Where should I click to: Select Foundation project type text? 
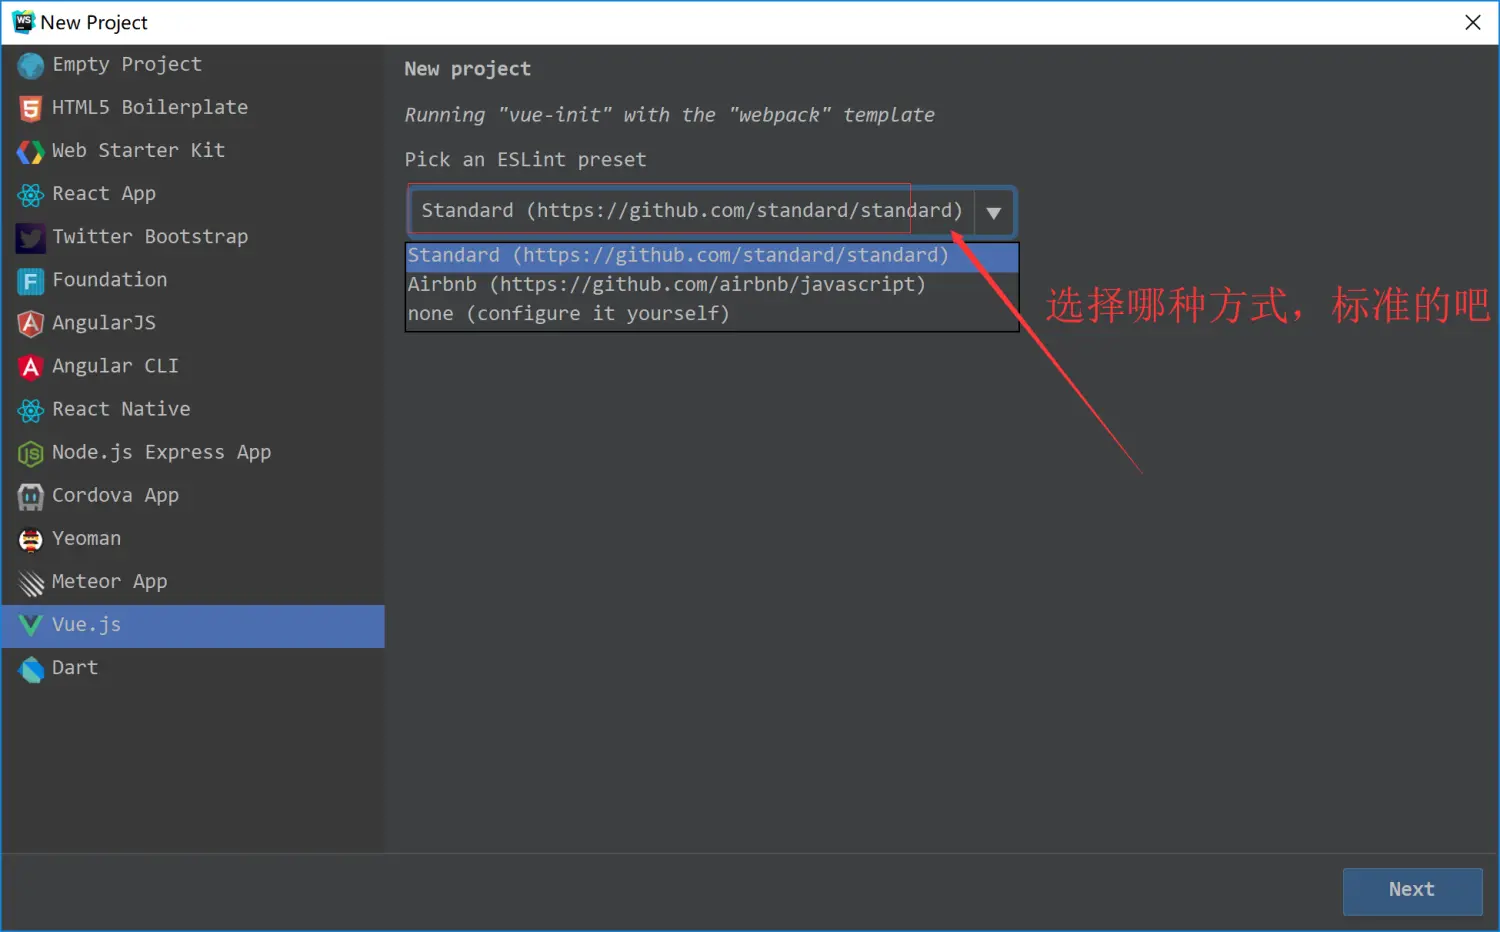(110, 279)
